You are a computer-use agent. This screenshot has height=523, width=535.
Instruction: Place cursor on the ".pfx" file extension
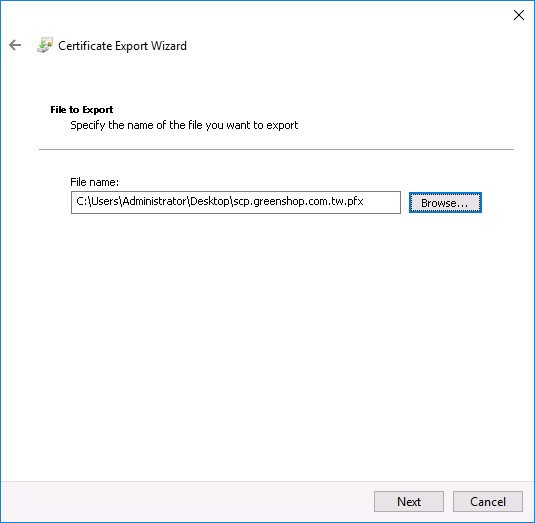click(x=354, y=201)
